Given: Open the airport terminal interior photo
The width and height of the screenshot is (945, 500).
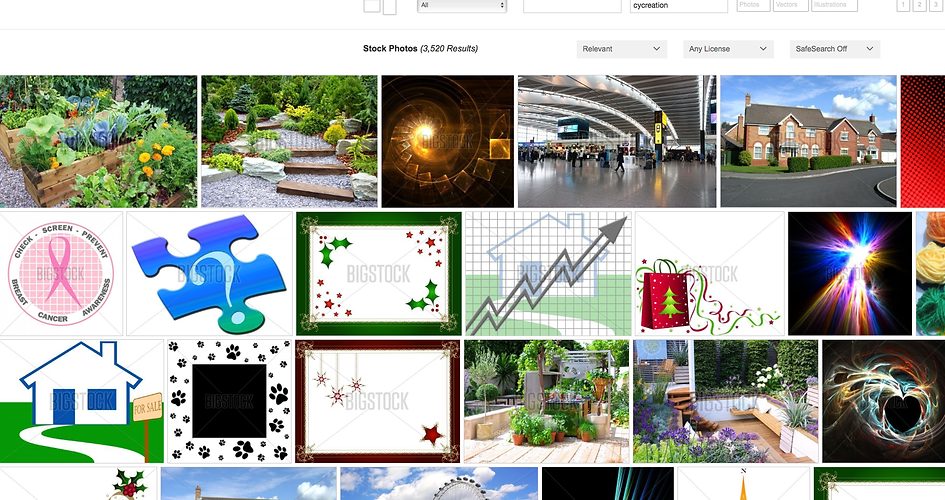Looking at the screenshot, I should (x=617, y=142).
